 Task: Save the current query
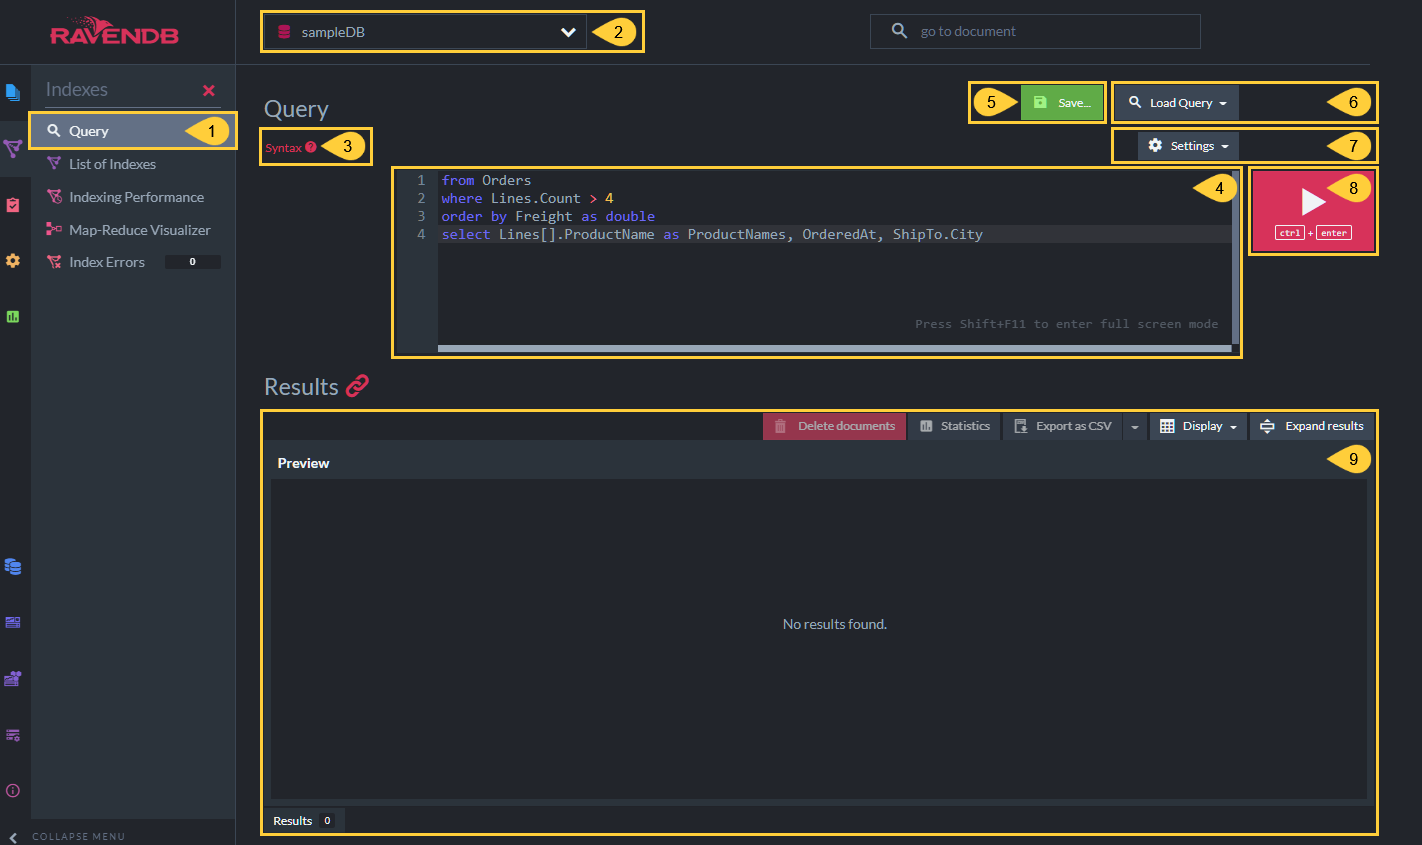point(1062,103)
